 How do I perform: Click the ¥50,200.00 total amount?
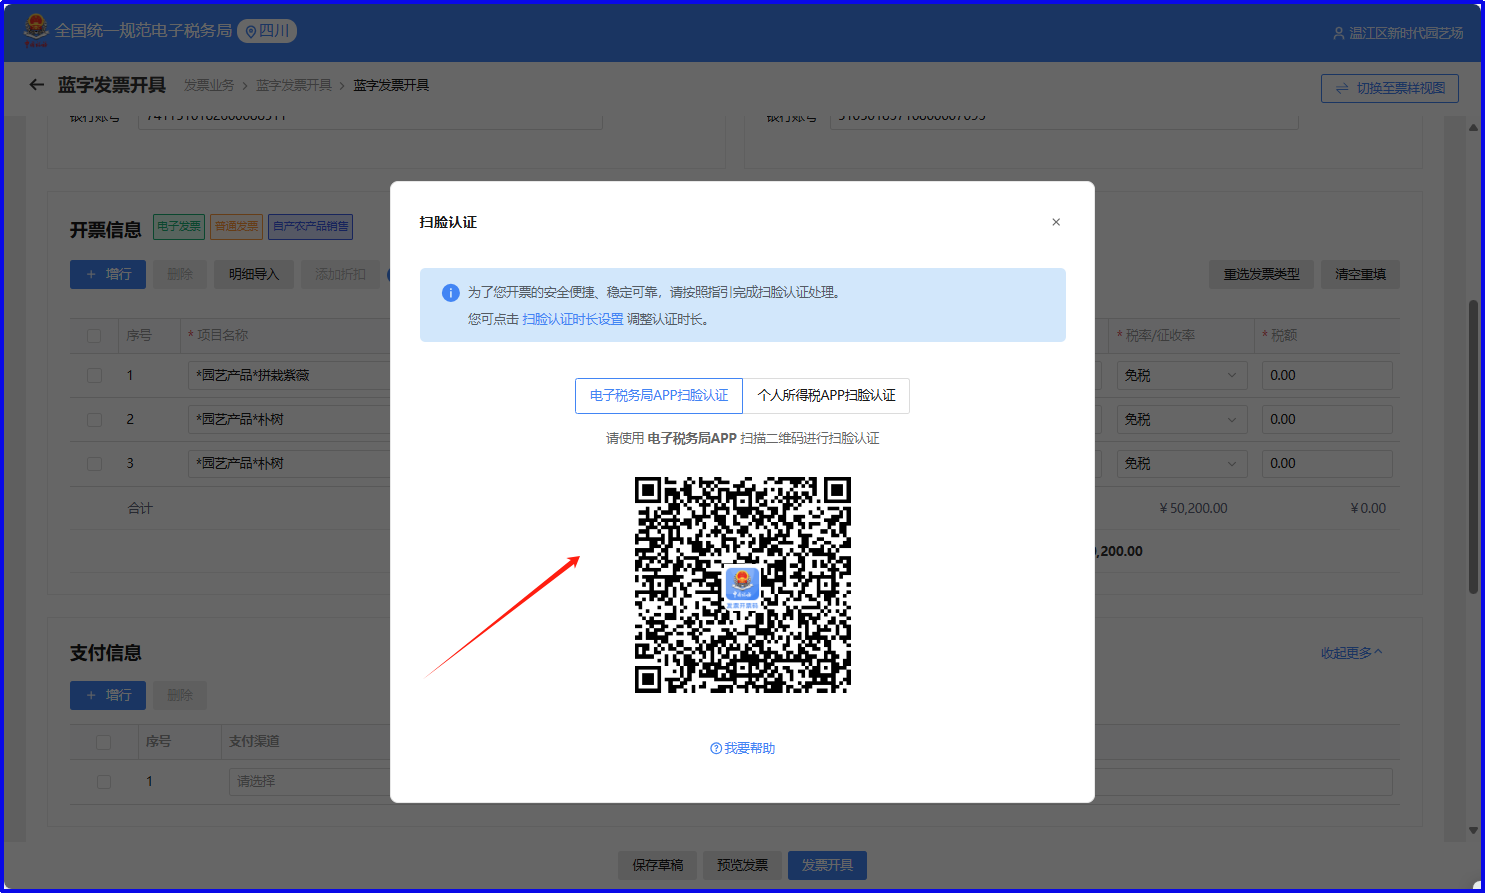(1193, 508)
